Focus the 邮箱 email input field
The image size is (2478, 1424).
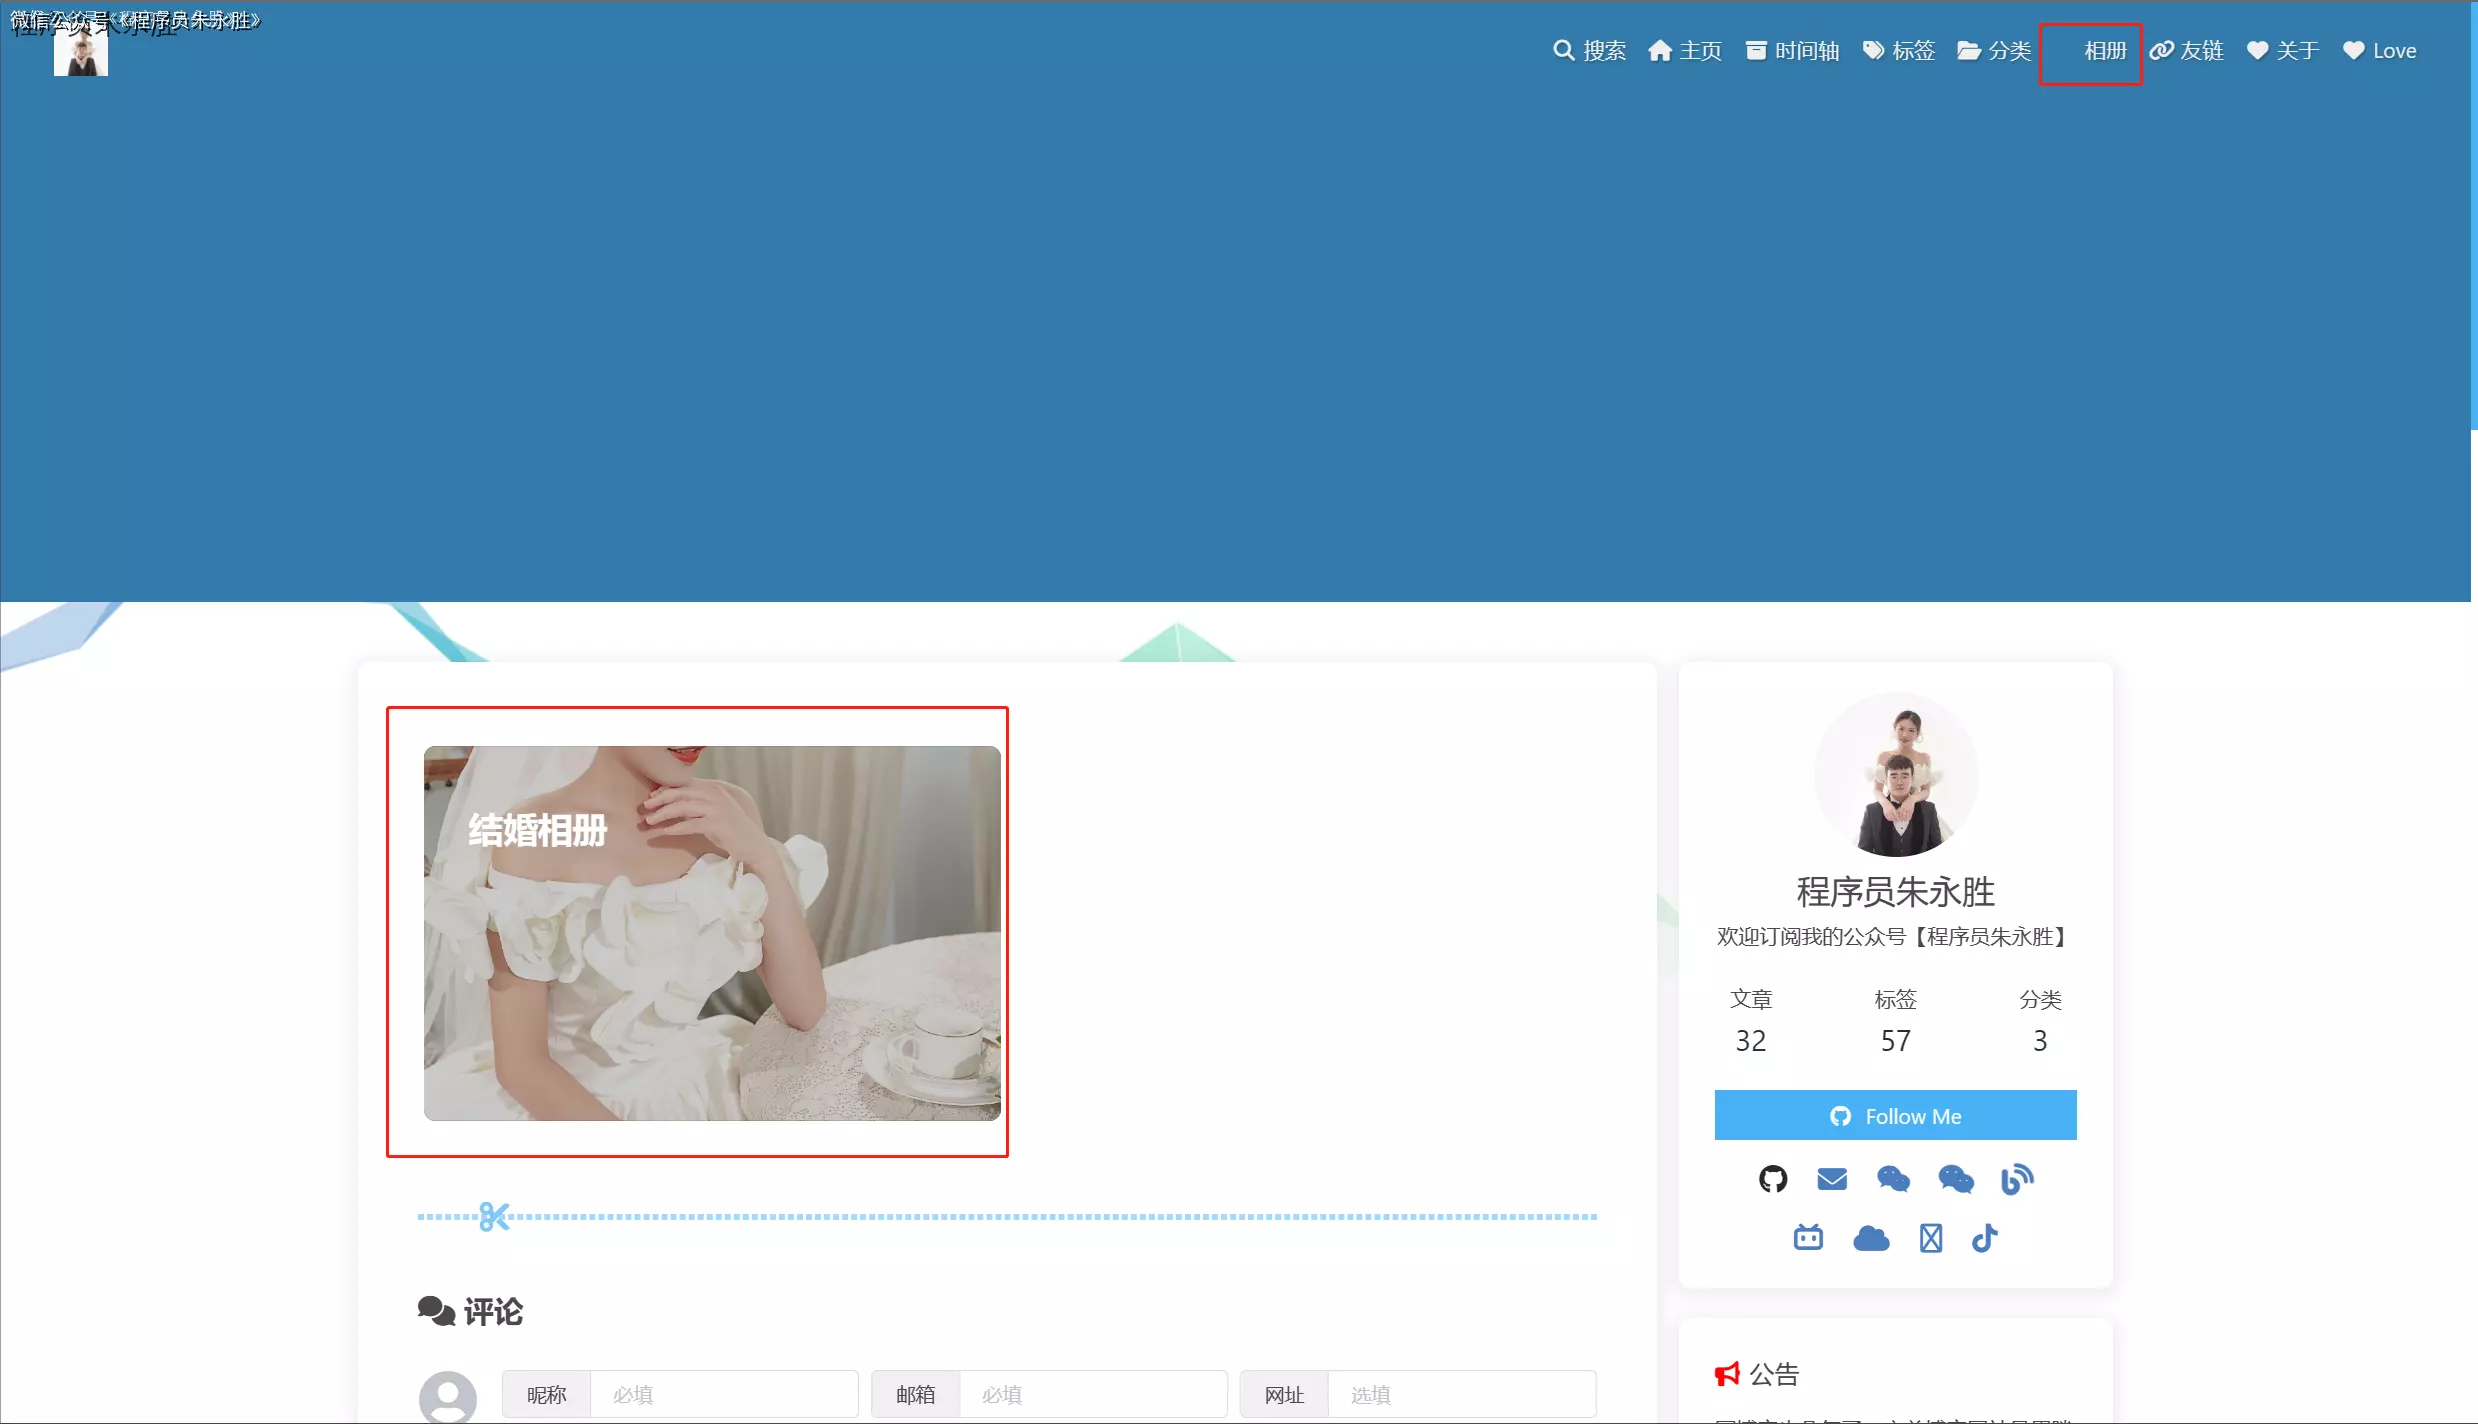(x=1092, y=1394)
